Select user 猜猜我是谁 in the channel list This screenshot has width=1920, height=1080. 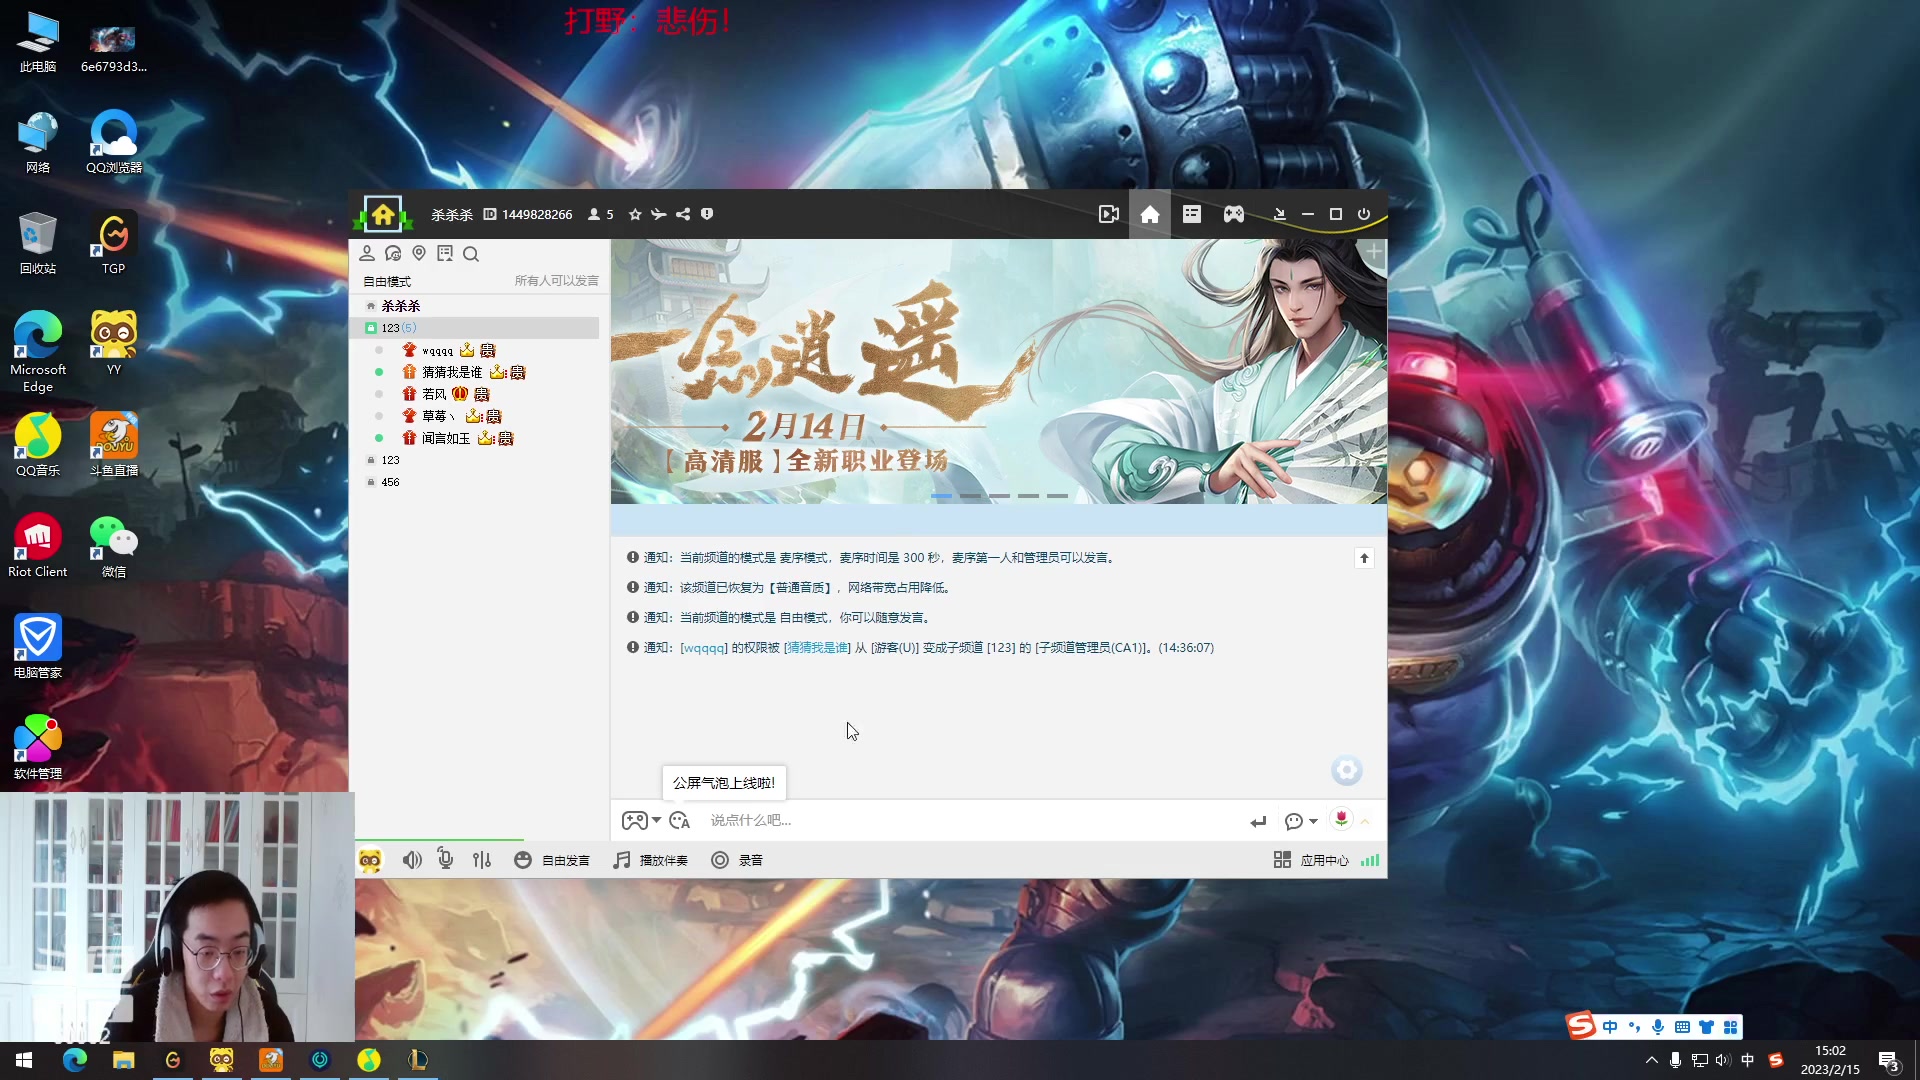[x=452, y=372]
